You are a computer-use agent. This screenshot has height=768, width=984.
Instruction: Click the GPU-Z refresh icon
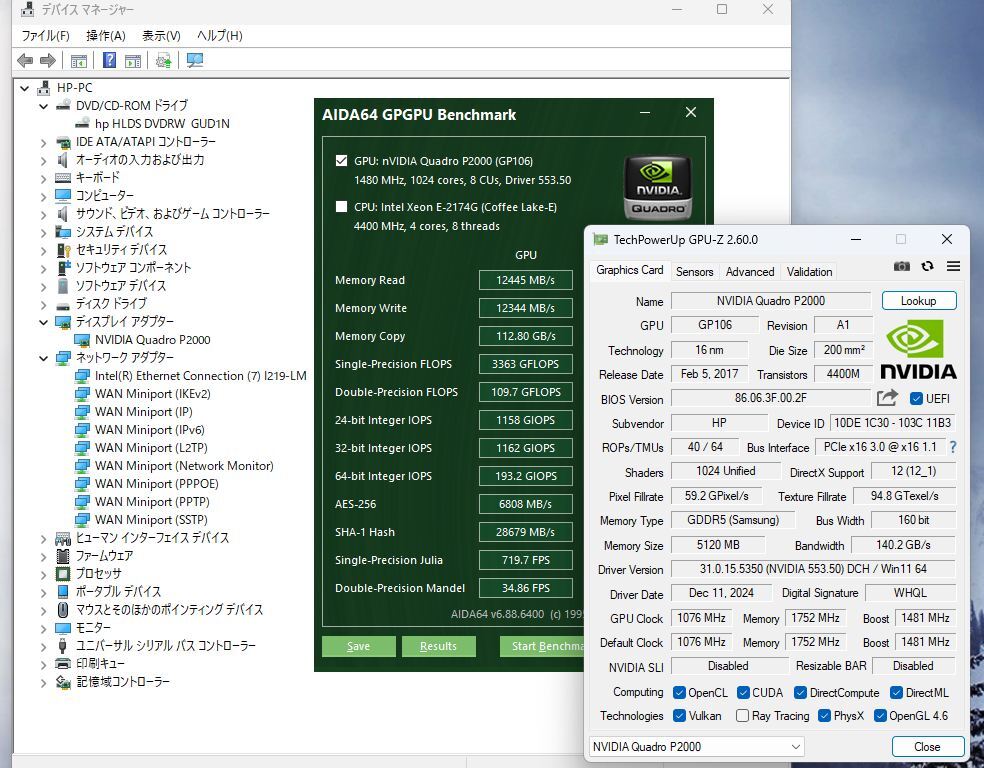927,266
